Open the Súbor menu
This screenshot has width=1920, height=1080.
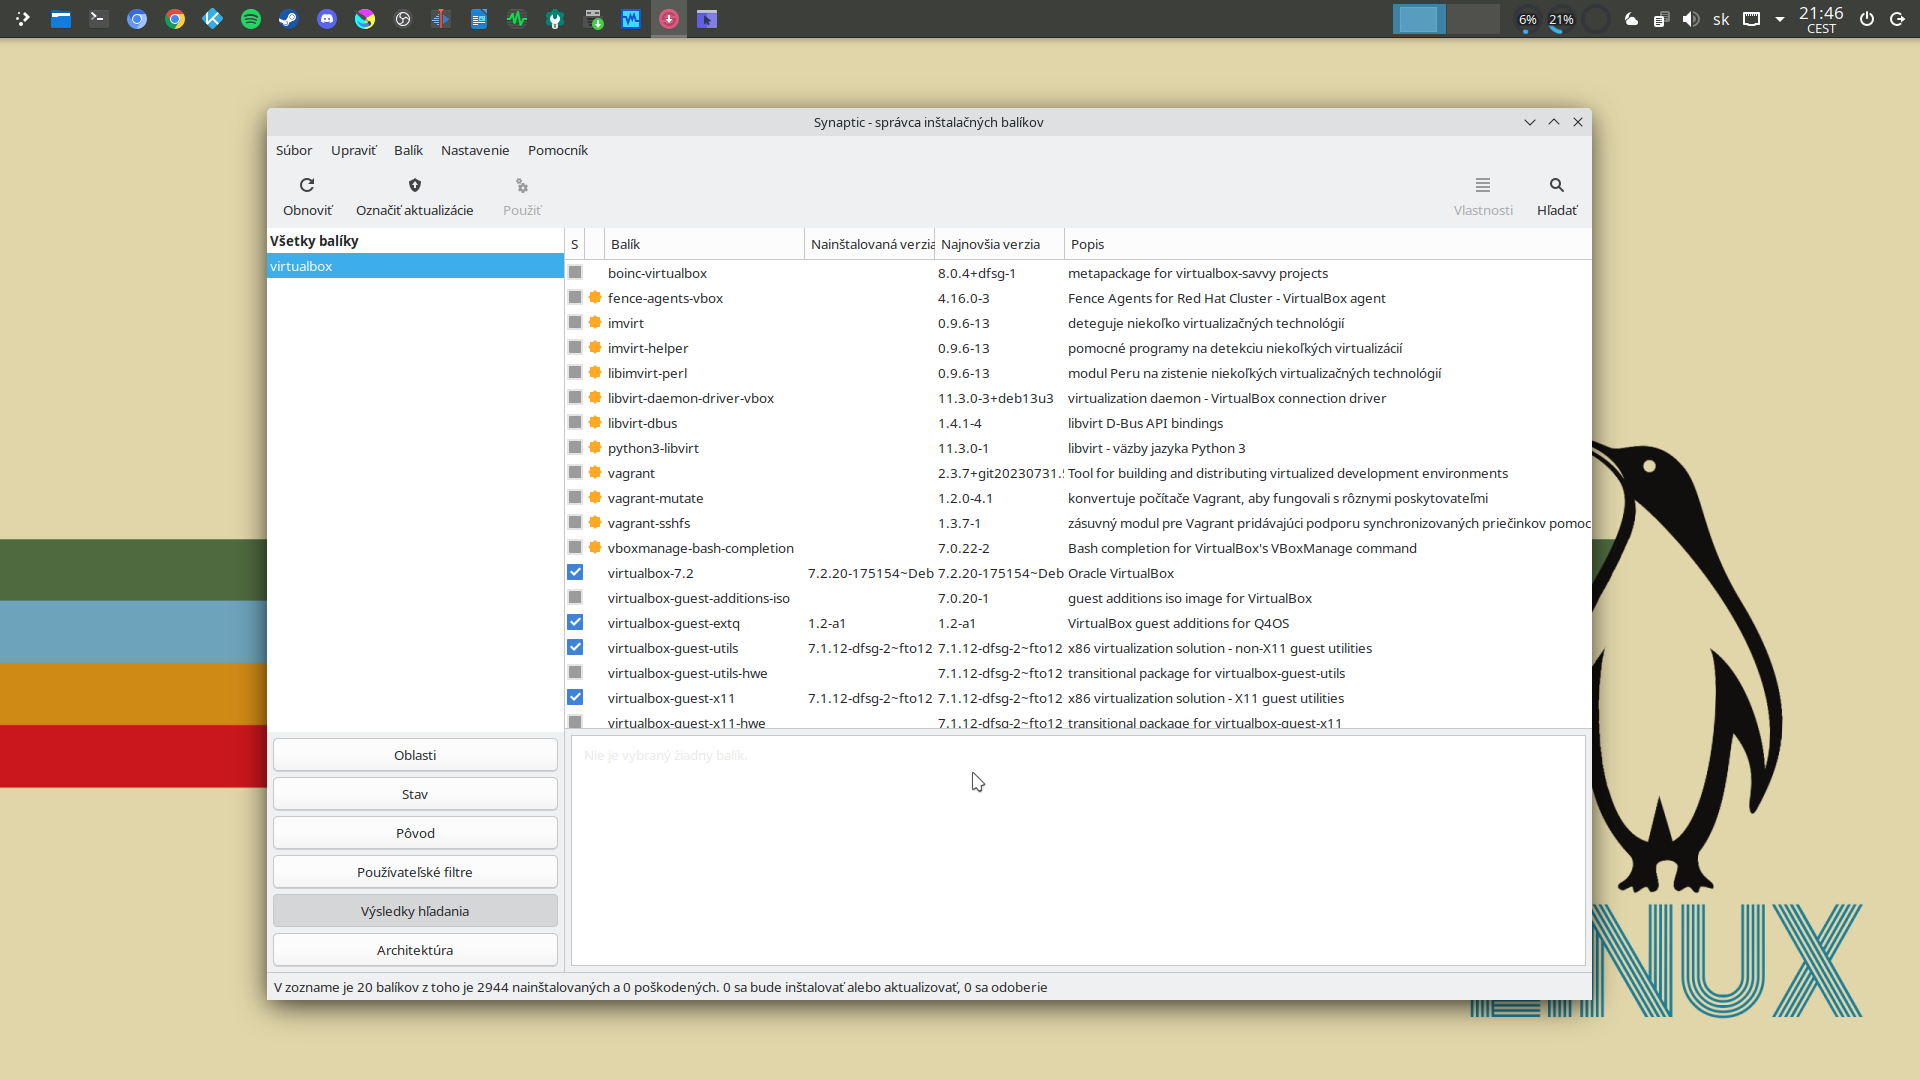pyautogui.click(x=294, y=150)
